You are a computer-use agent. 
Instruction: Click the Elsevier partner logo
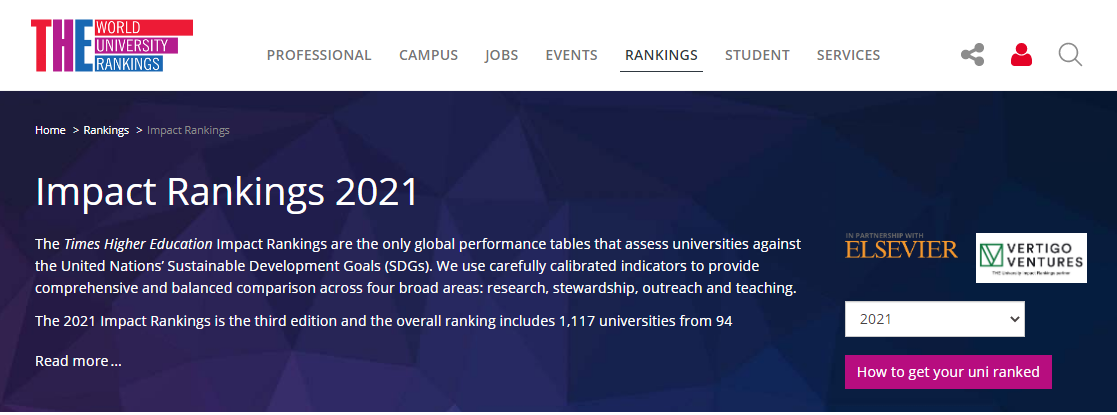click(901, 247)
